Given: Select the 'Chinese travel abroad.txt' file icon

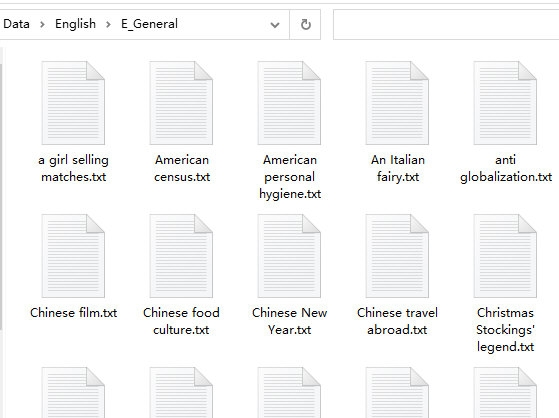Looking at the screenshot, I should coord(397,256).
